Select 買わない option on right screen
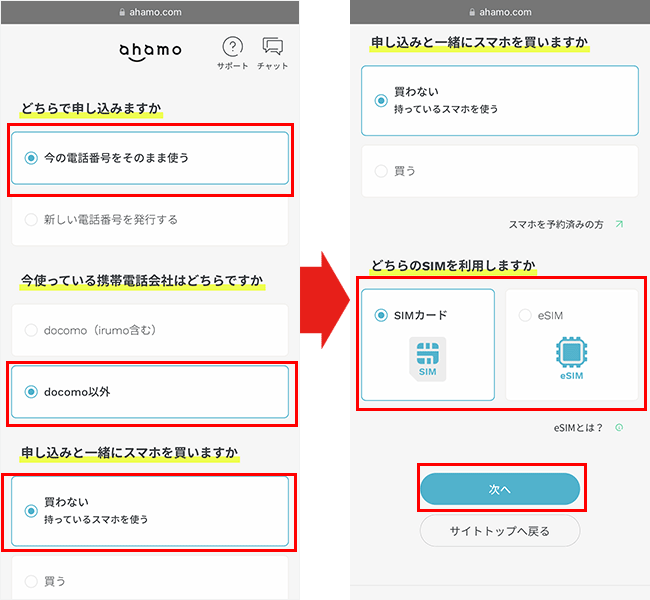Image resolution: width=650 pixels, height=600 pixels. (x=500, y=101)
